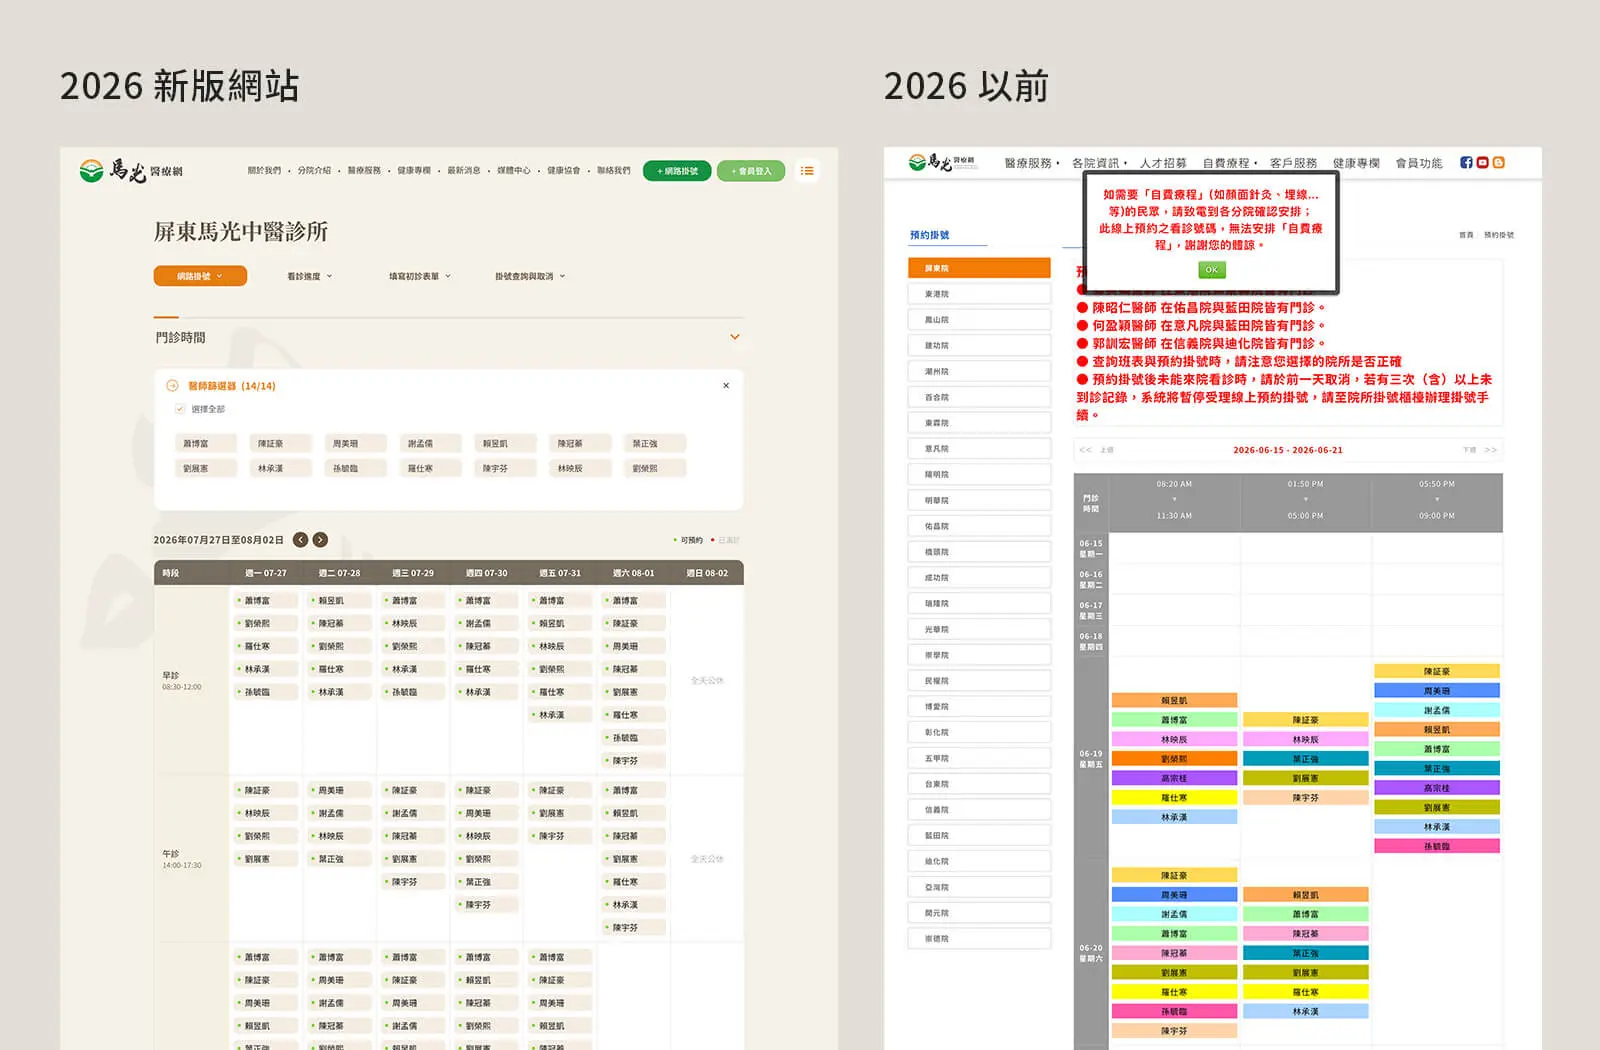This screenshot has width=1600, height=1050.
Task: Open the YouTube icon in old header
Action: point(1482,162)
